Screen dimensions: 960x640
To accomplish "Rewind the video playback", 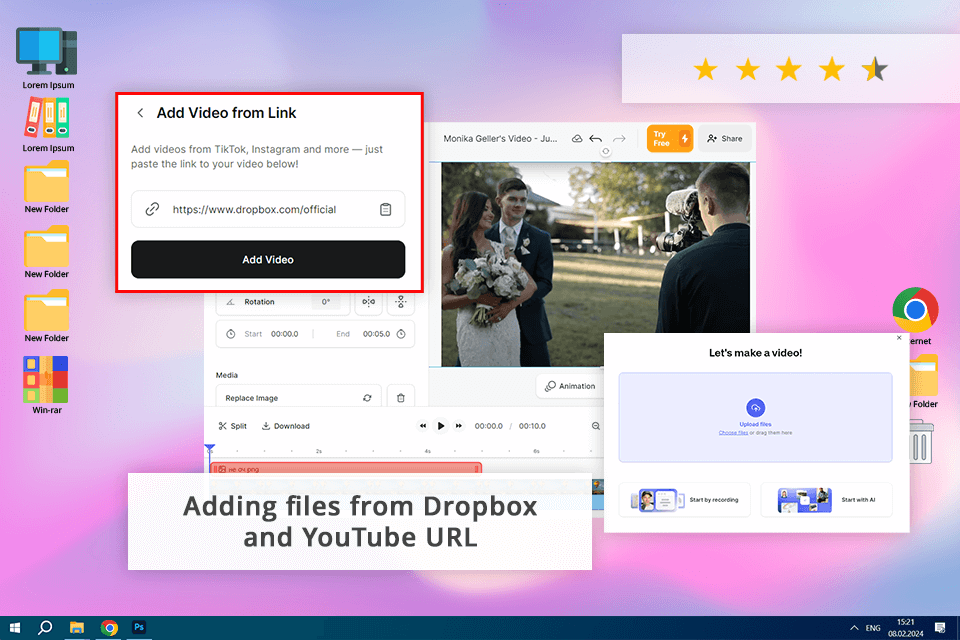I will tap(422, 426).
